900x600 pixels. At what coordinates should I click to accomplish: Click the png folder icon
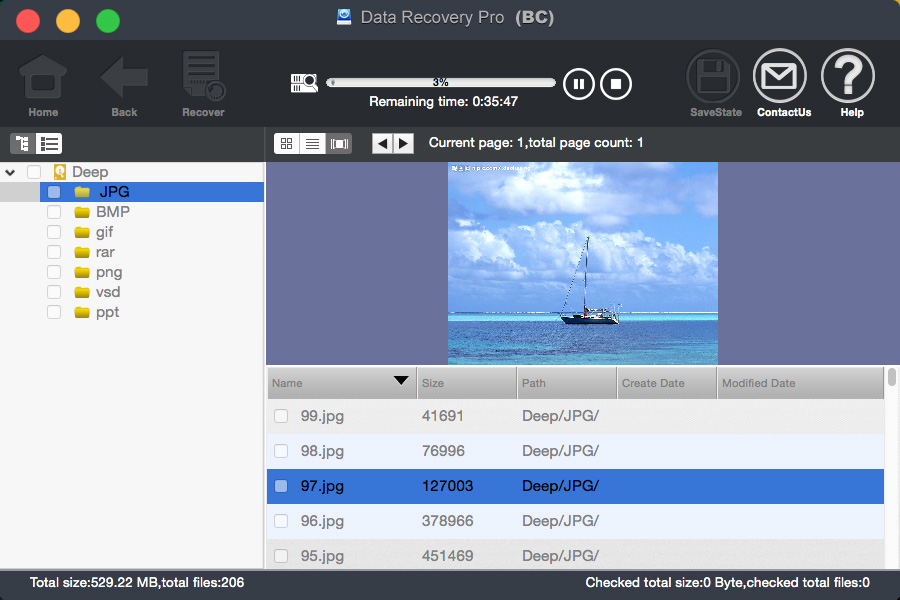(x=82, y=272)
